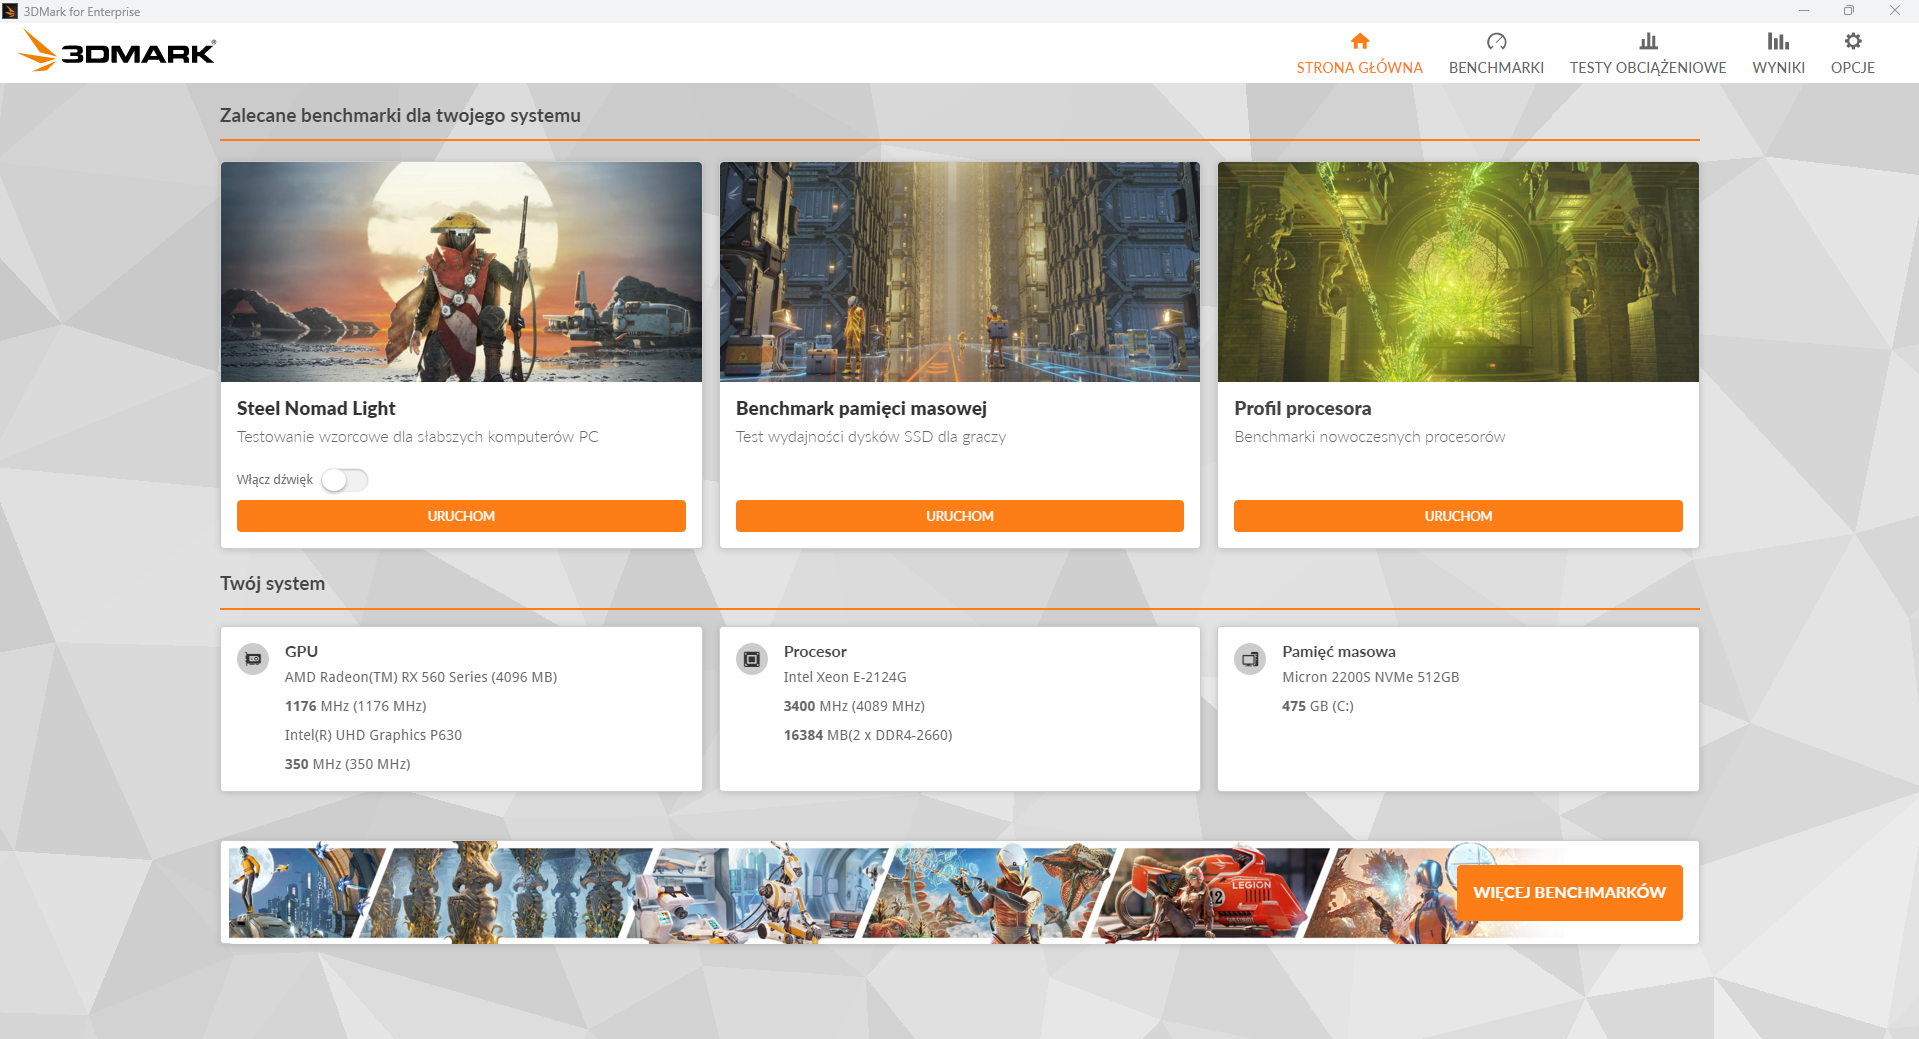Click the 16384 MB DDR4-2660 memory text
This screenshot has height=1039, width=1919.
point(868,735)
